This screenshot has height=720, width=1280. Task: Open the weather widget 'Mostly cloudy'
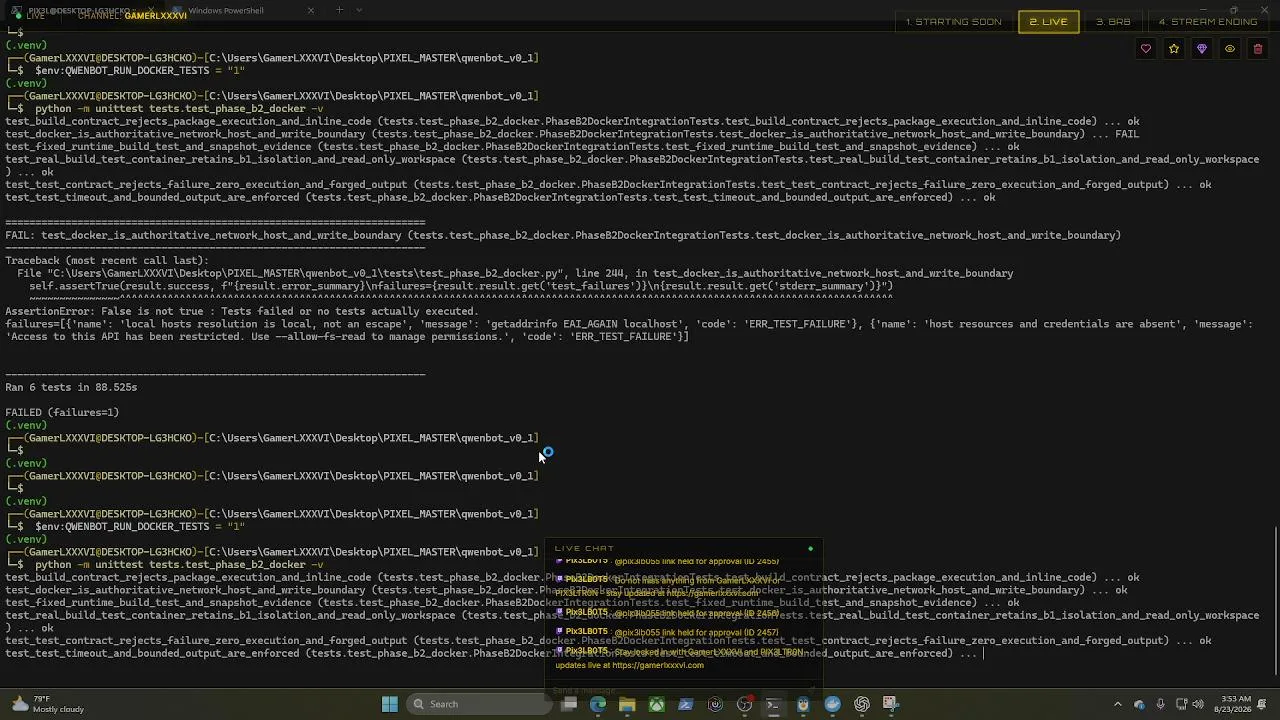pos(50,704)
